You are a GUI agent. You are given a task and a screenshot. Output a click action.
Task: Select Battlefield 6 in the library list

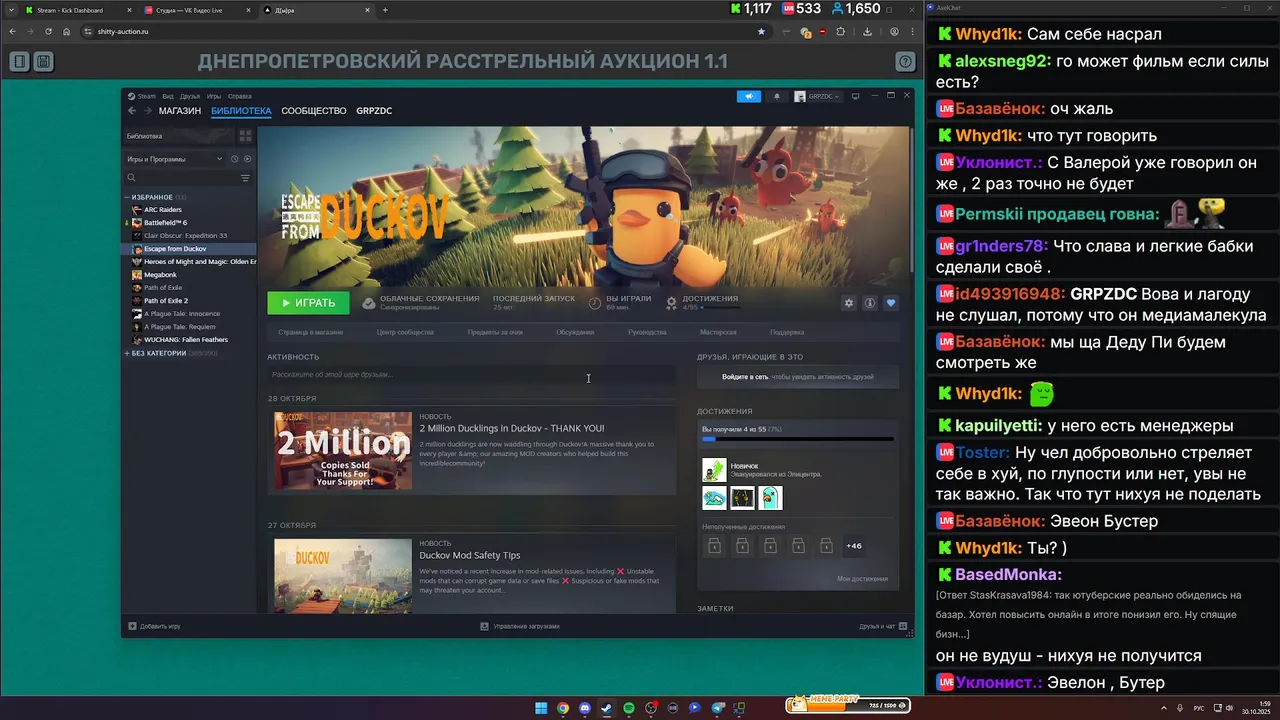tap(165, 223)
